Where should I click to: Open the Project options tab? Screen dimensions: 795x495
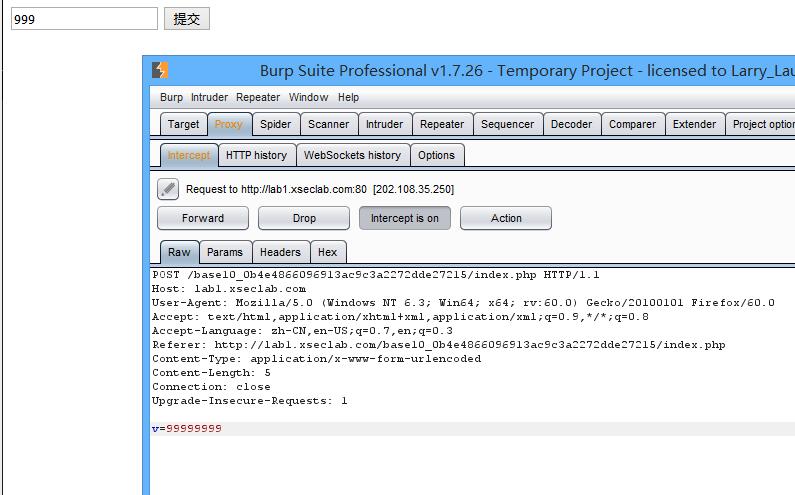[761, 124]
